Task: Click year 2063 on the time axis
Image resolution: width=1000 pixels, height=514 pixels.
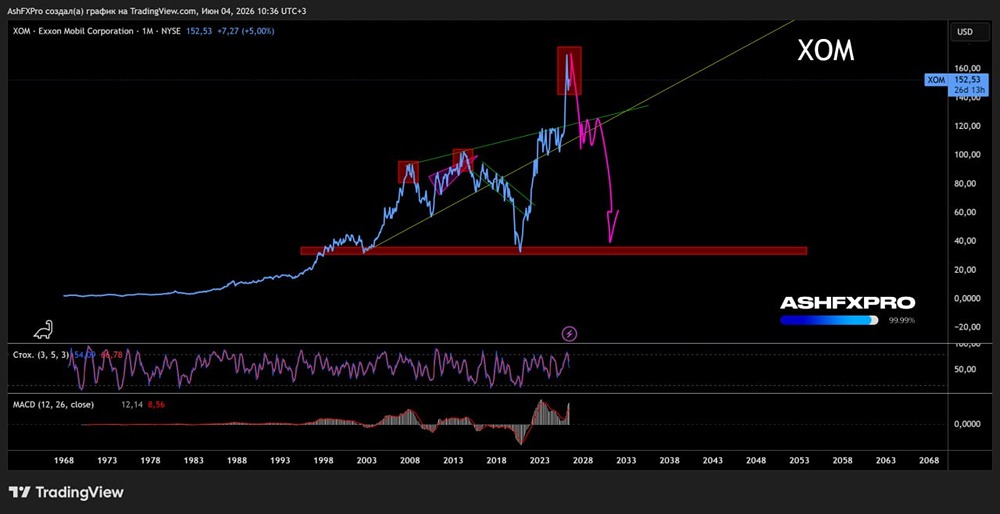Action: pos(886,460)
